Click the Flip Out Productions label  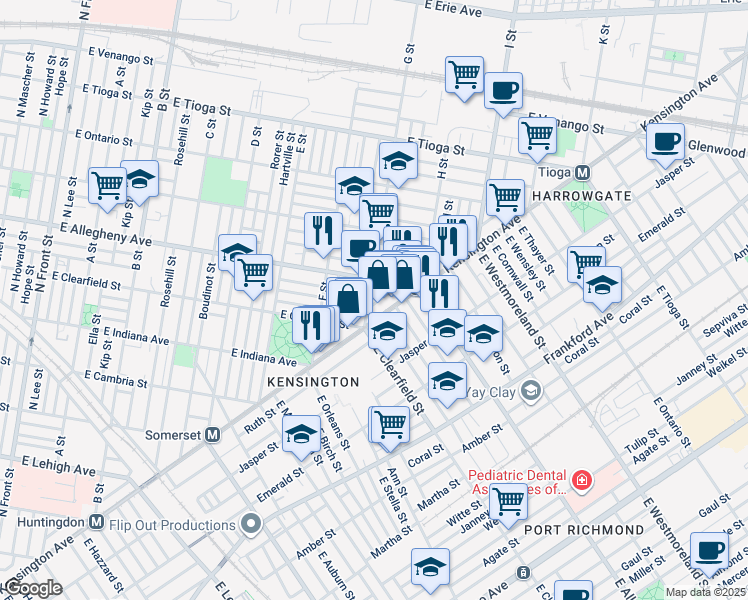point(172,525)
